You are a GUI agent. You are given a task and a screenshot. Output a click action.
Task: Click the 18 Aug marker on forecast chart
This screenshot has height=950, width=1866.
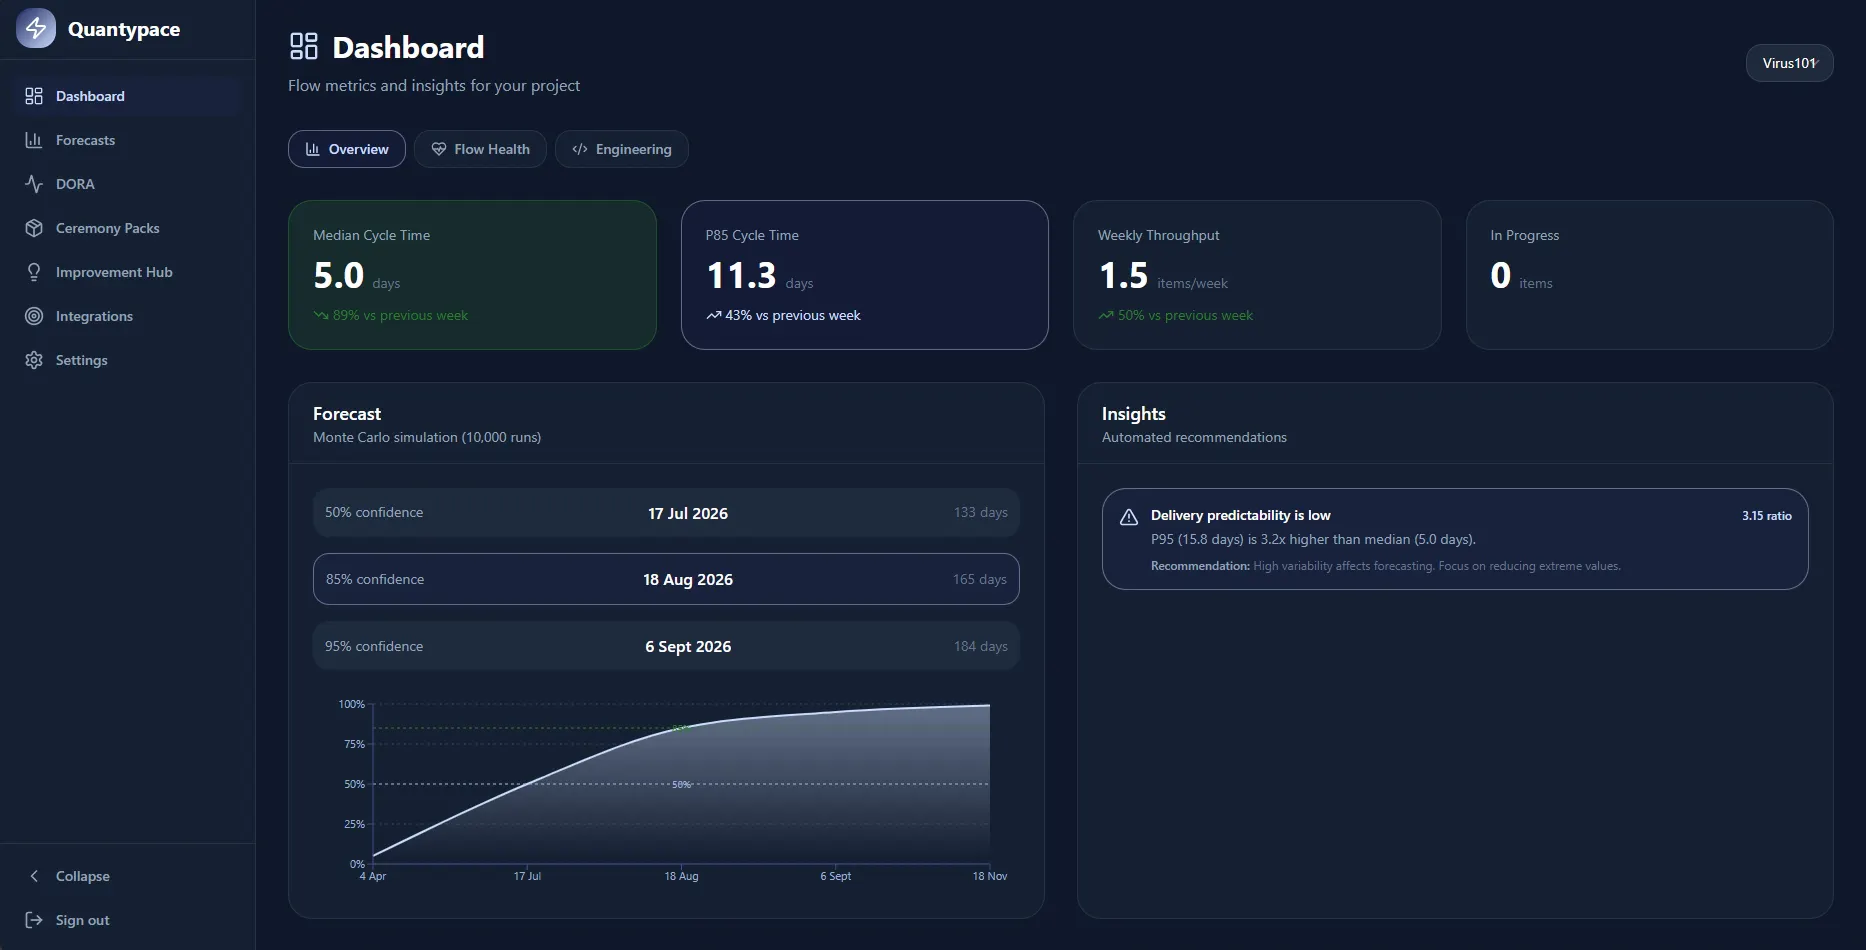681,876
